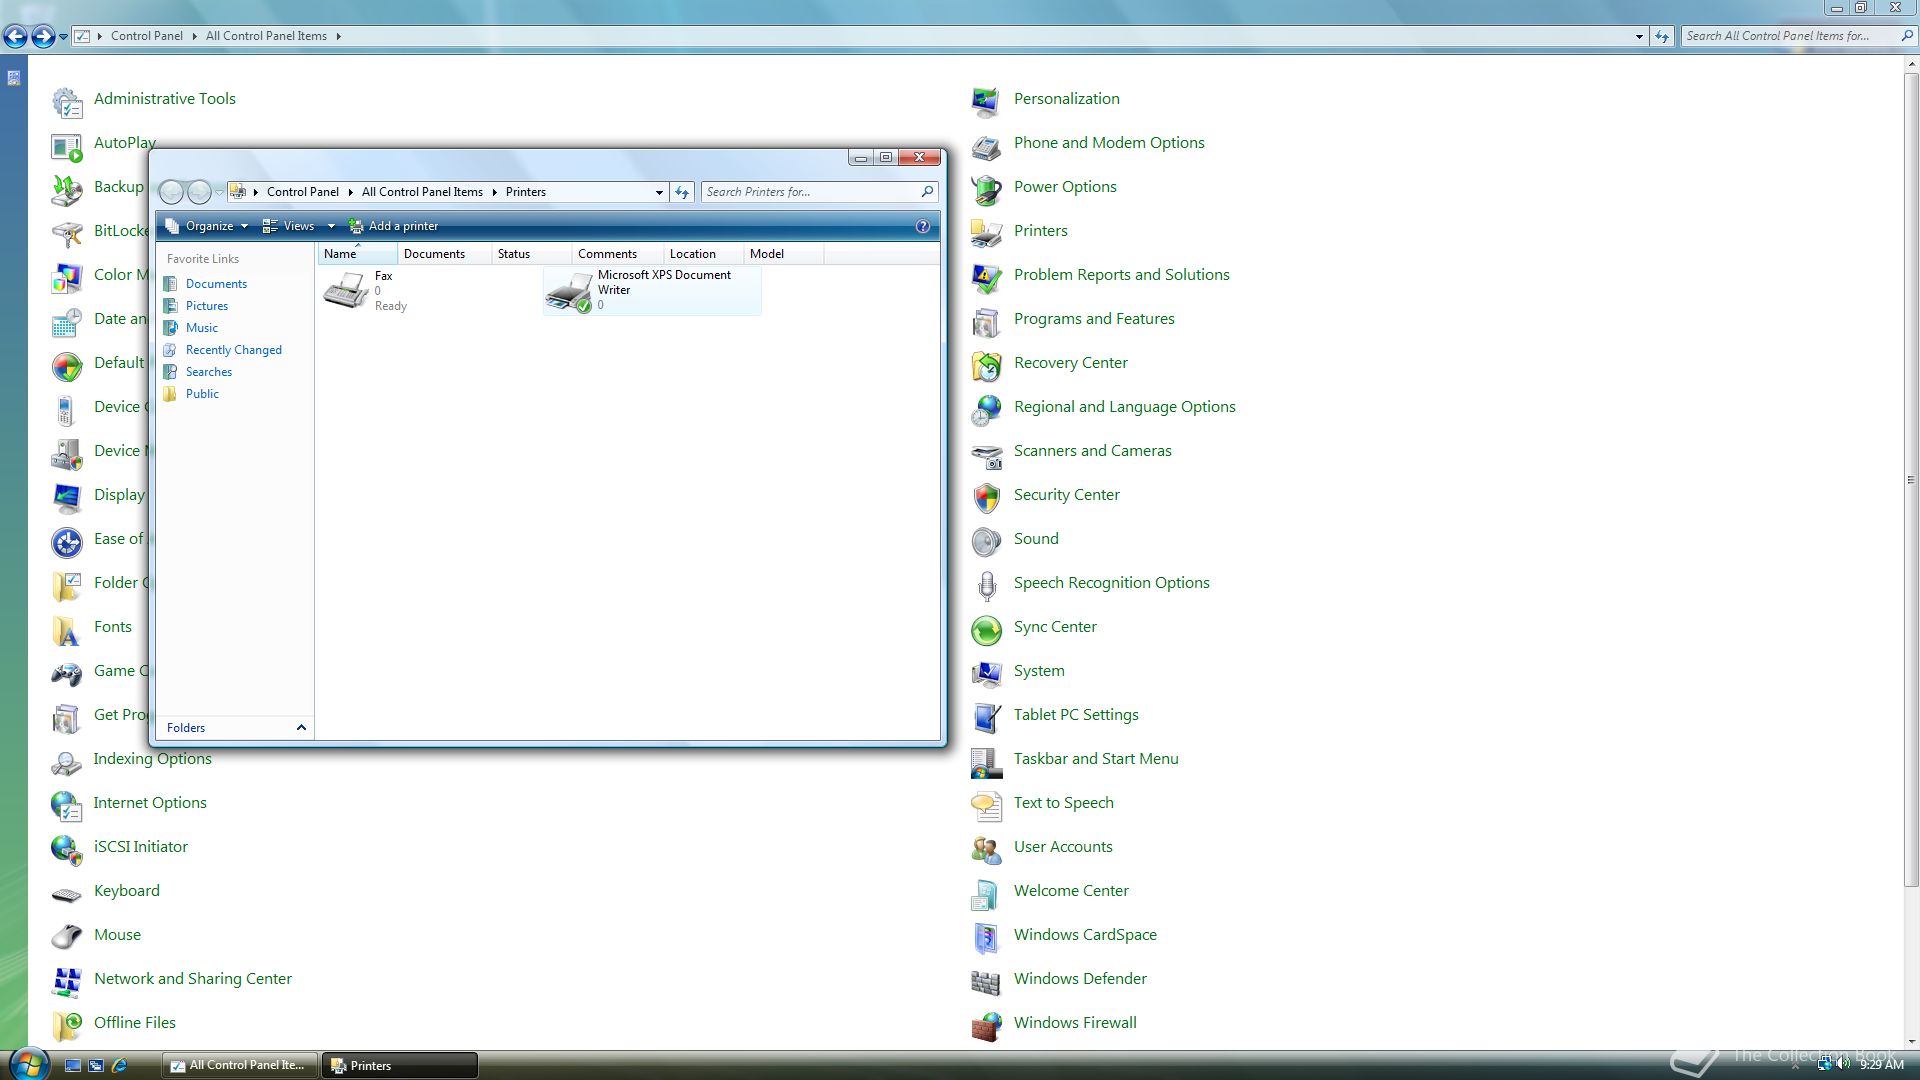Click arrow after Control Panel in main breadcrumb
This screenshot has width=1920, height=1080.
194,36
